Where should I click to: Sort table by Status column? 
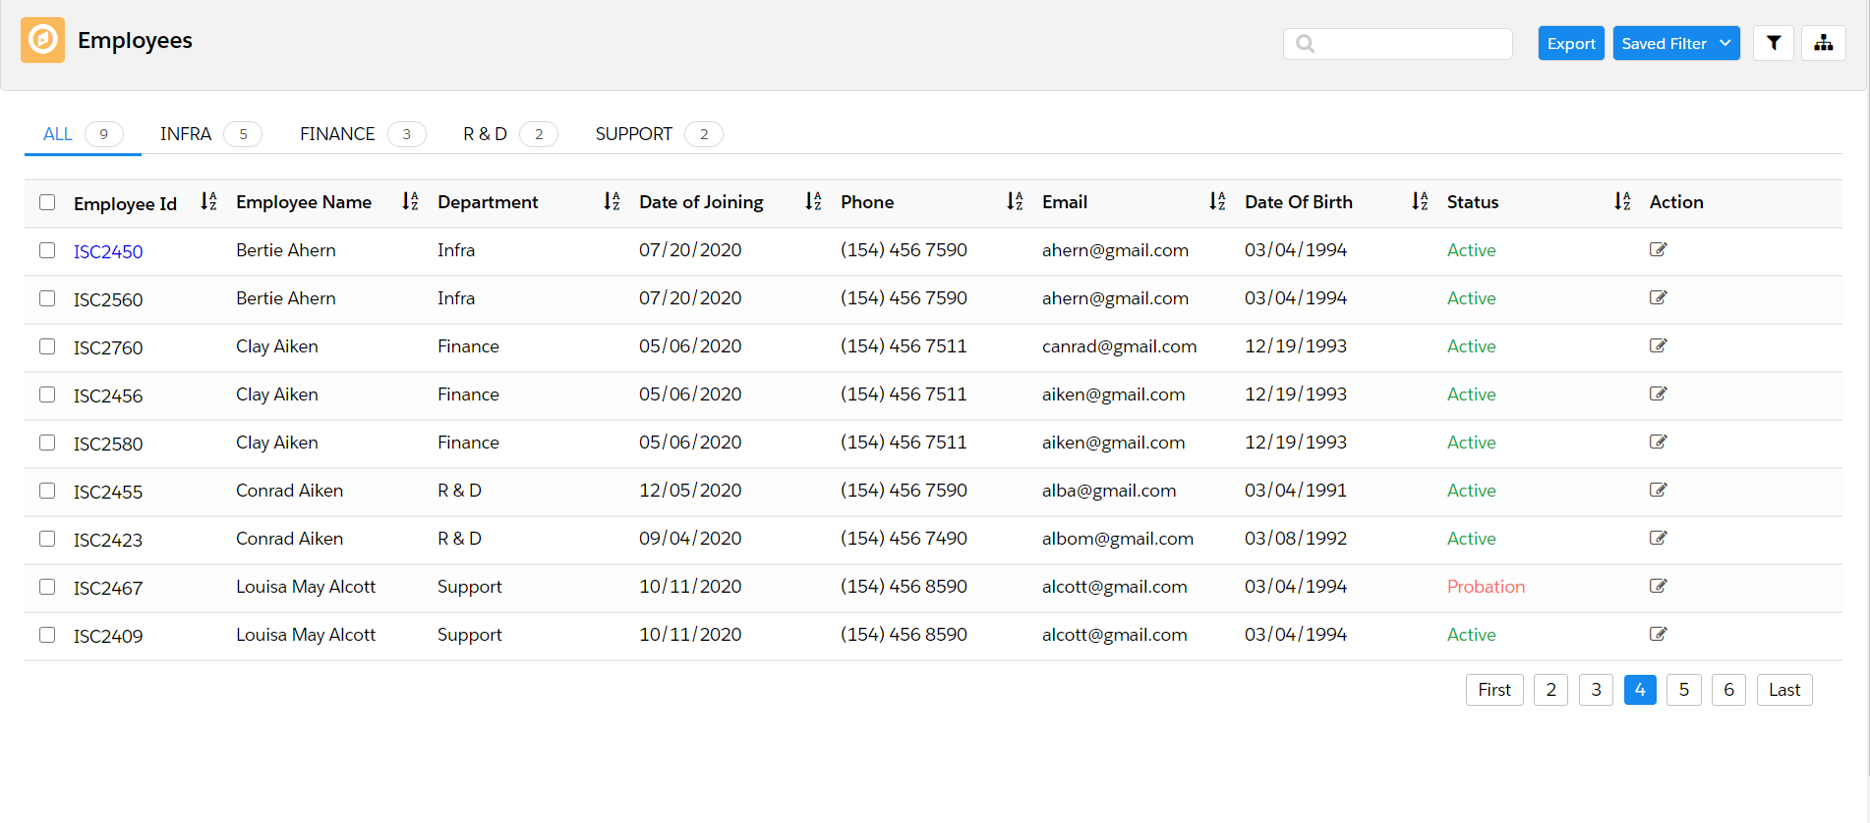pos(1622,202)
